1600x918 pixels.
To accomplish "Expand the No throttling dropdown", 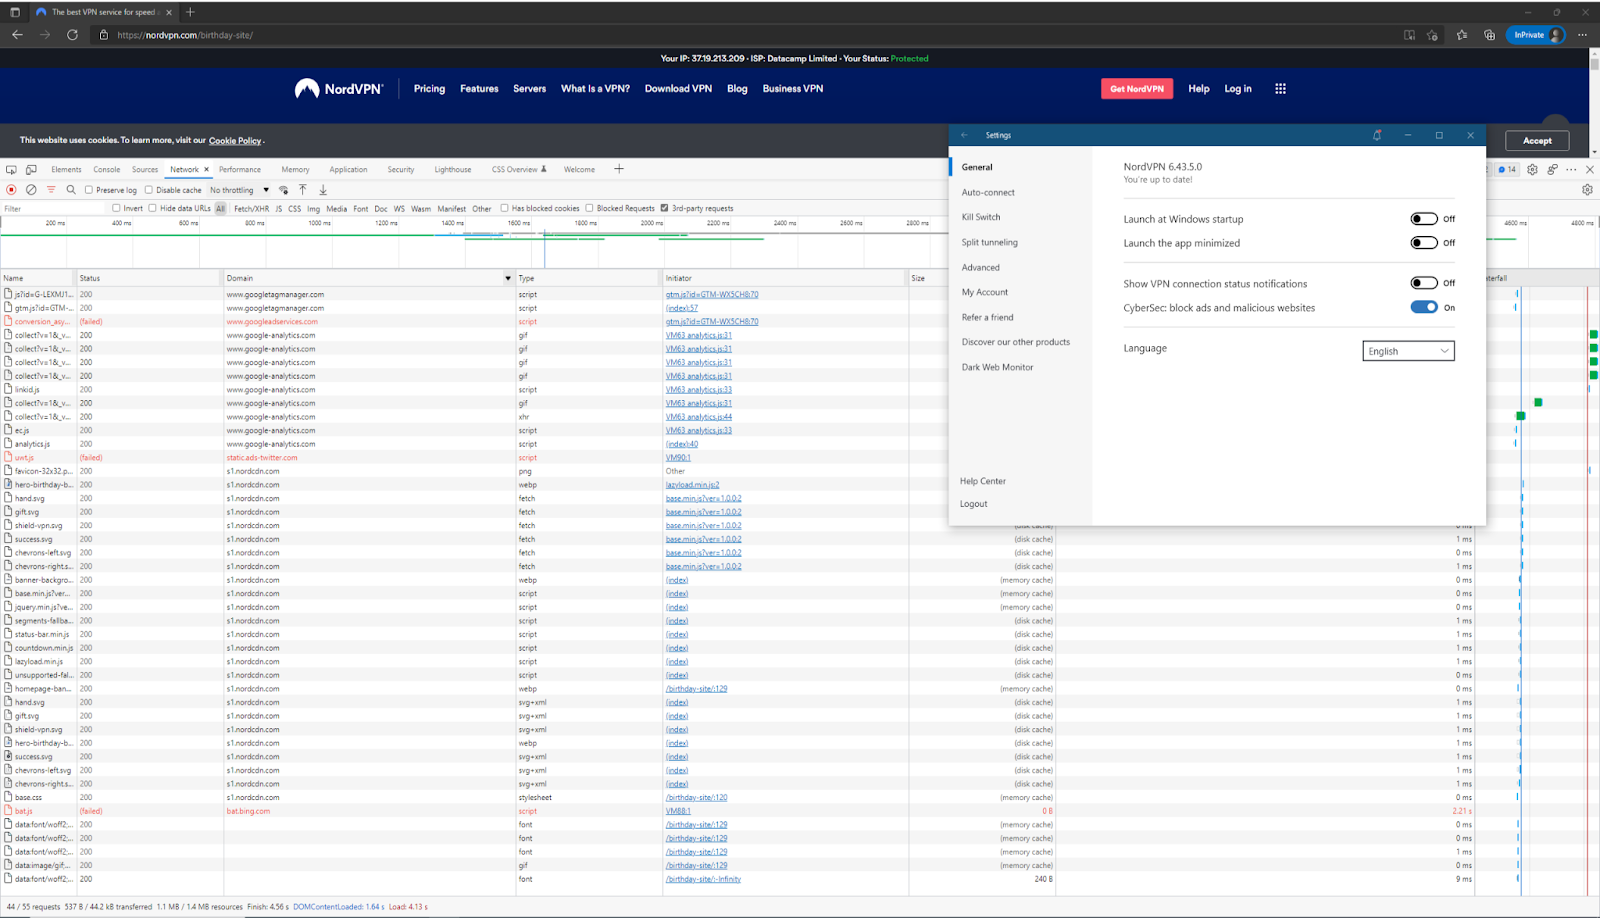I will [240, 190].
